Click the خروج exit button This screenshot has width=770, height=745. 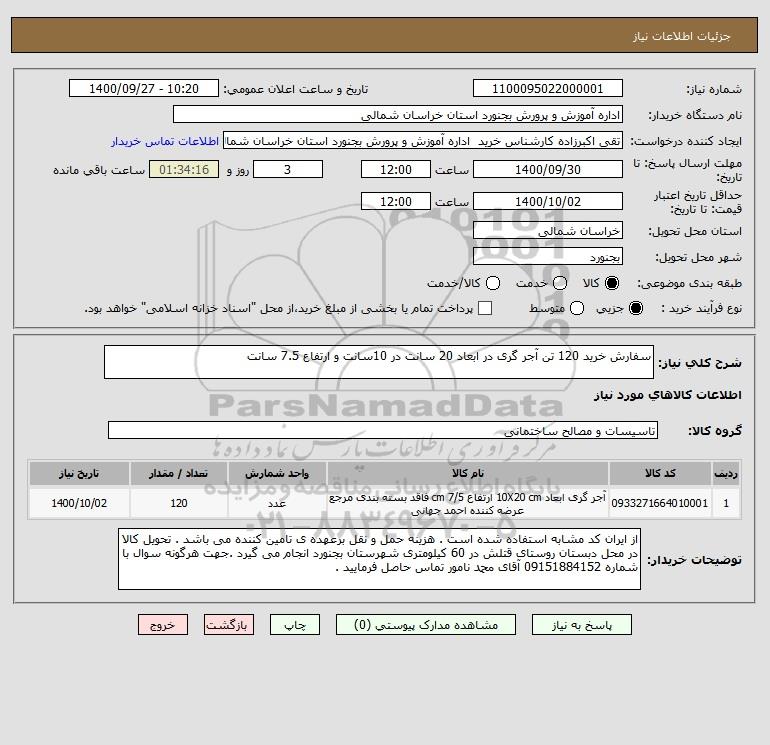(163, 625)
